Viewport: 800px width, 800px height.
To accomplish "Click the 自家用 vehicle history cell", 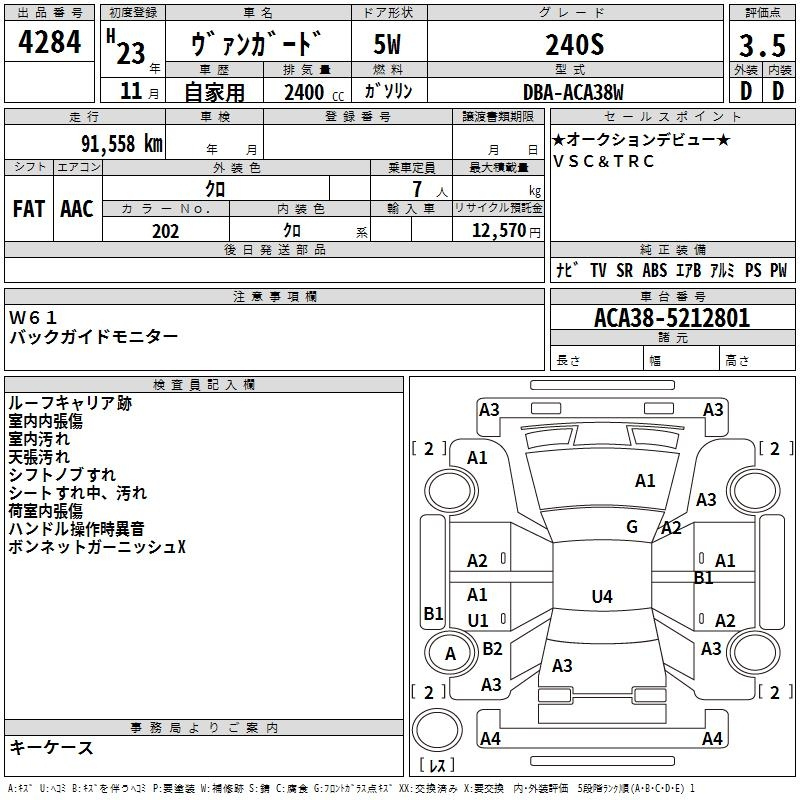I will (213, 92).
